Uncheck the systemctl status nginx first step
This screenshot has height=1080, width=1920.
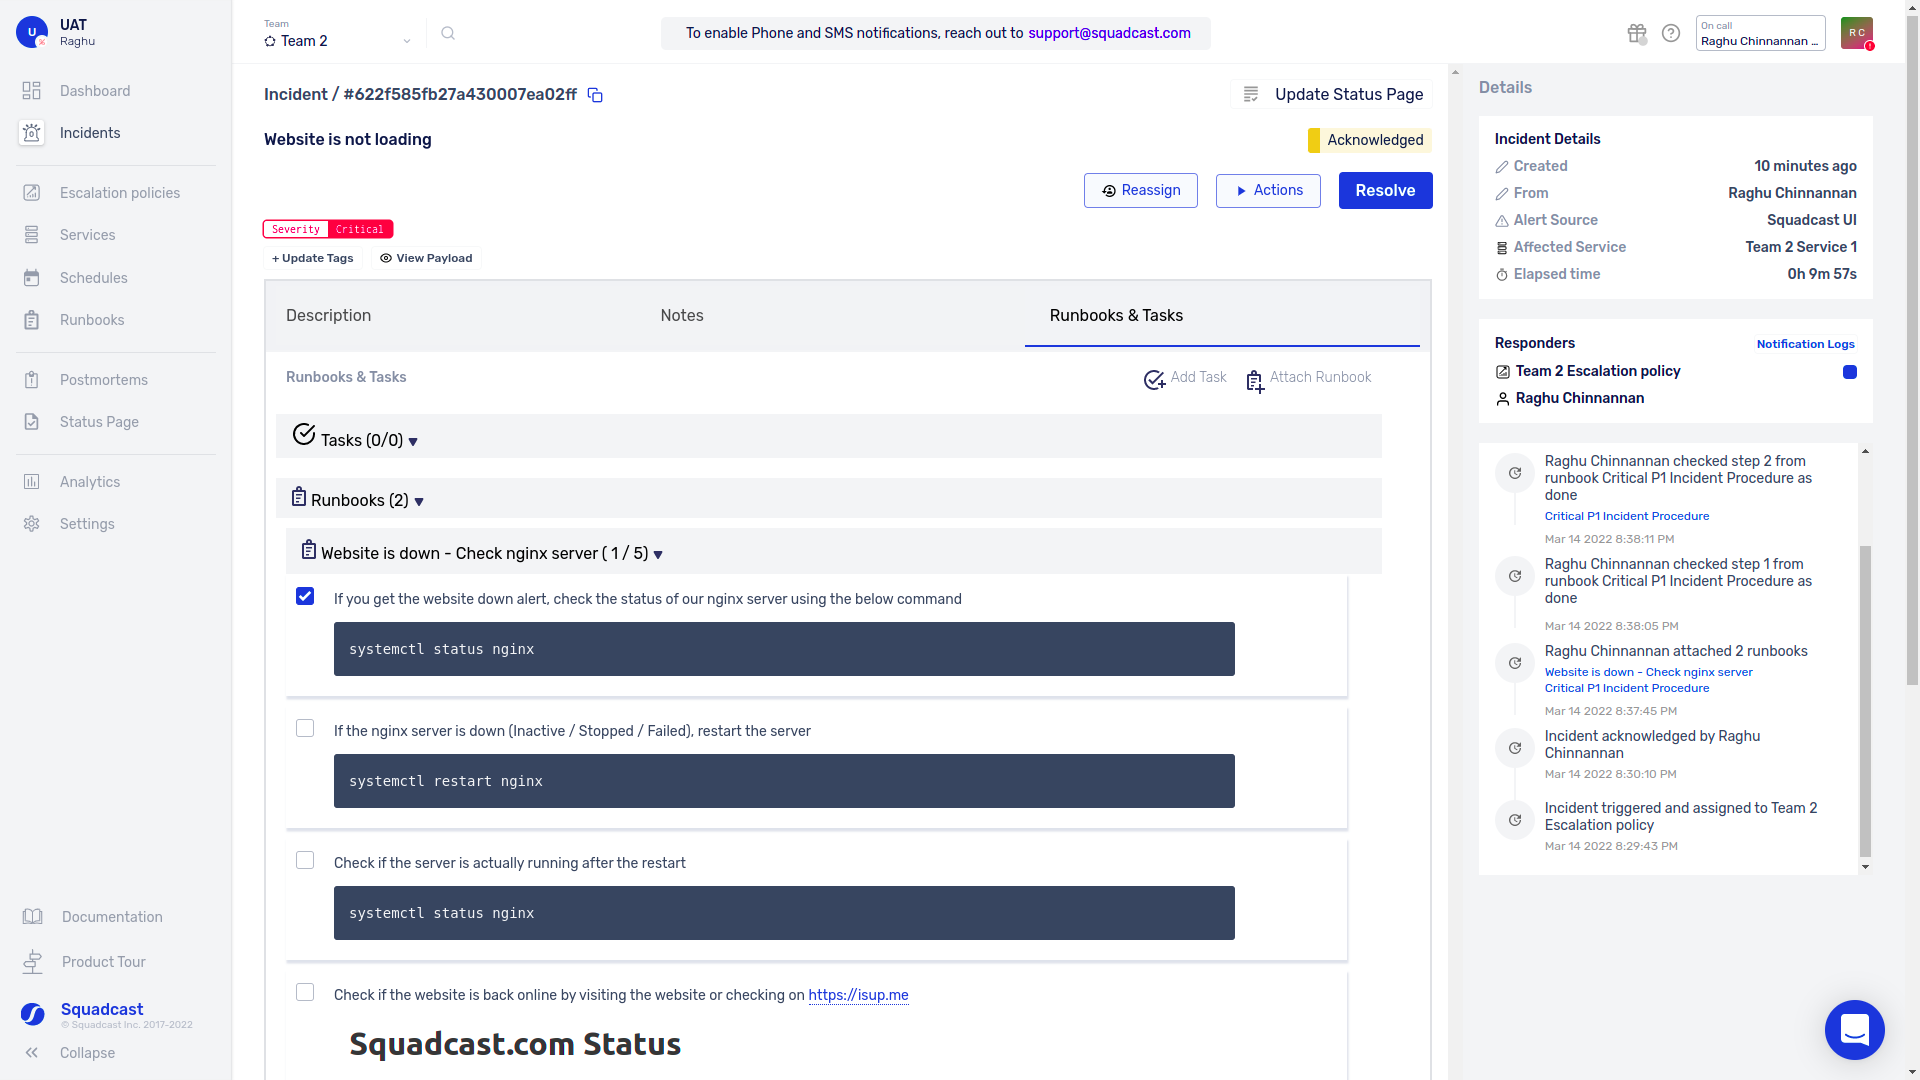[x=305, y=597]
